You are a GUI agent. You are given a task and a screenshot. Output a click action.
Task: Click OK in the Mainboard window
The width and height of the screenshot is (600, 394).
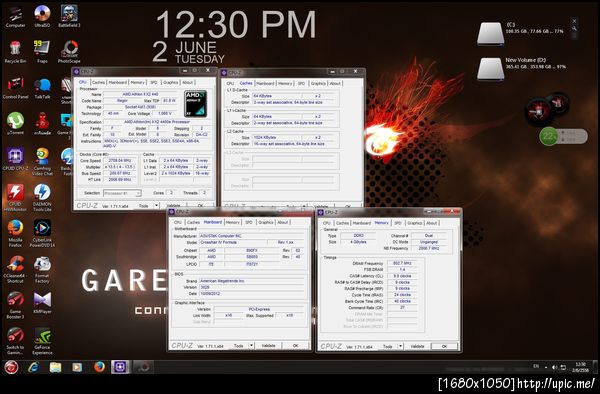295,345
